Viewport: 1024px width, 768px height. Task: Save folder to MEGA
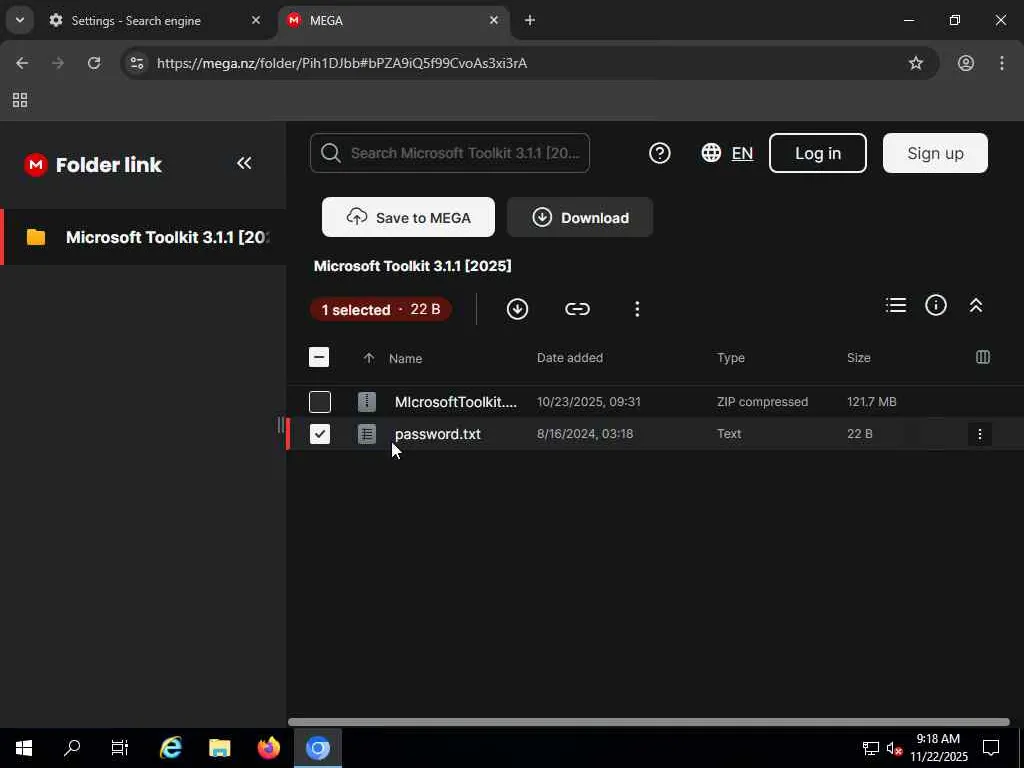tap(408, 217)
